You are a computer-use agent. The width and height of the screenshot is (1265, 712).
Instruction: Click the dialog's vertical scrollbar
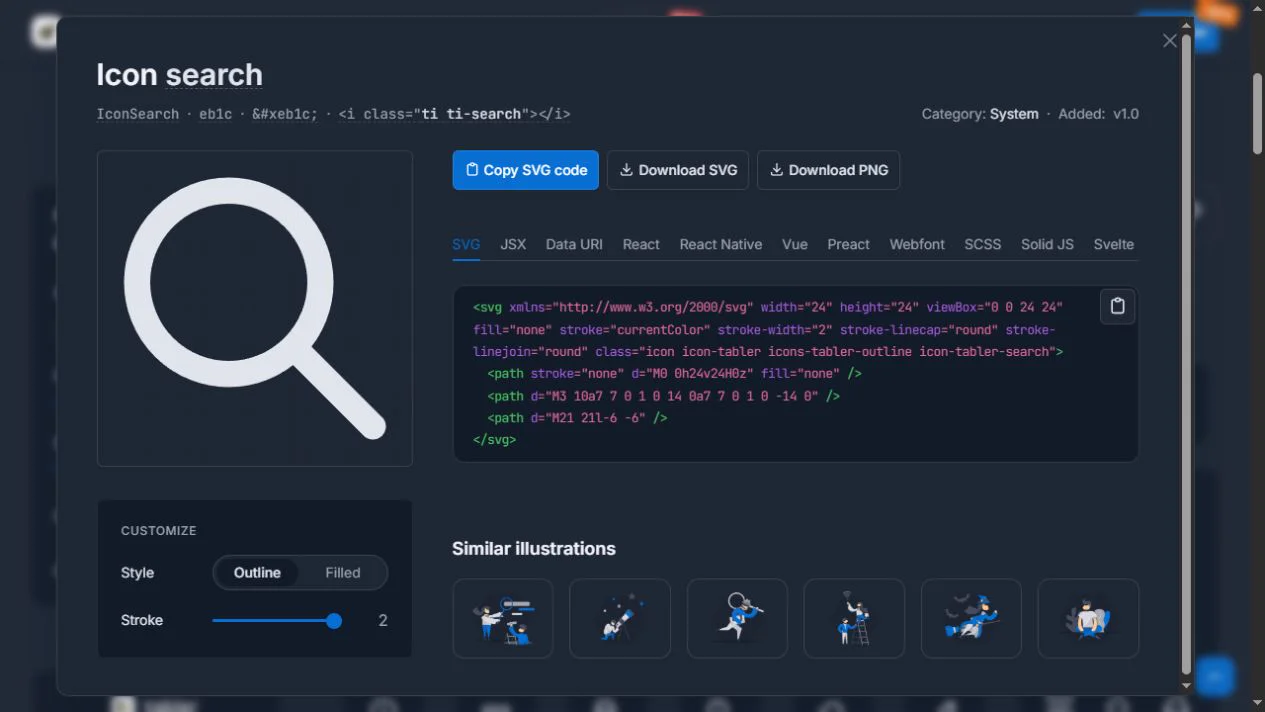point(1186,355)
